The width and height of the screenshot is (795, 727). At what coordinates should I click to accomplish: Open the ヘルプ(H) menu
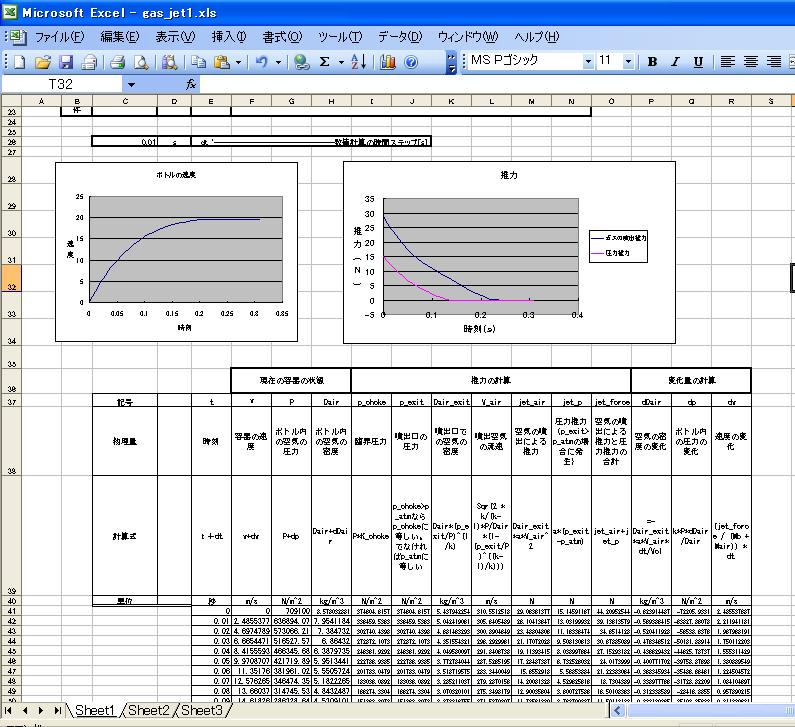(536, 37)
